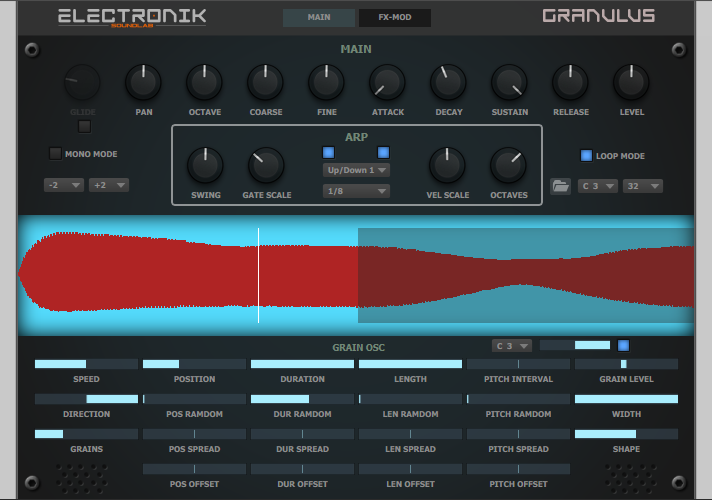Click the Pitch Spread slider
Screen dimensions: 712x500
click(519, 434)
